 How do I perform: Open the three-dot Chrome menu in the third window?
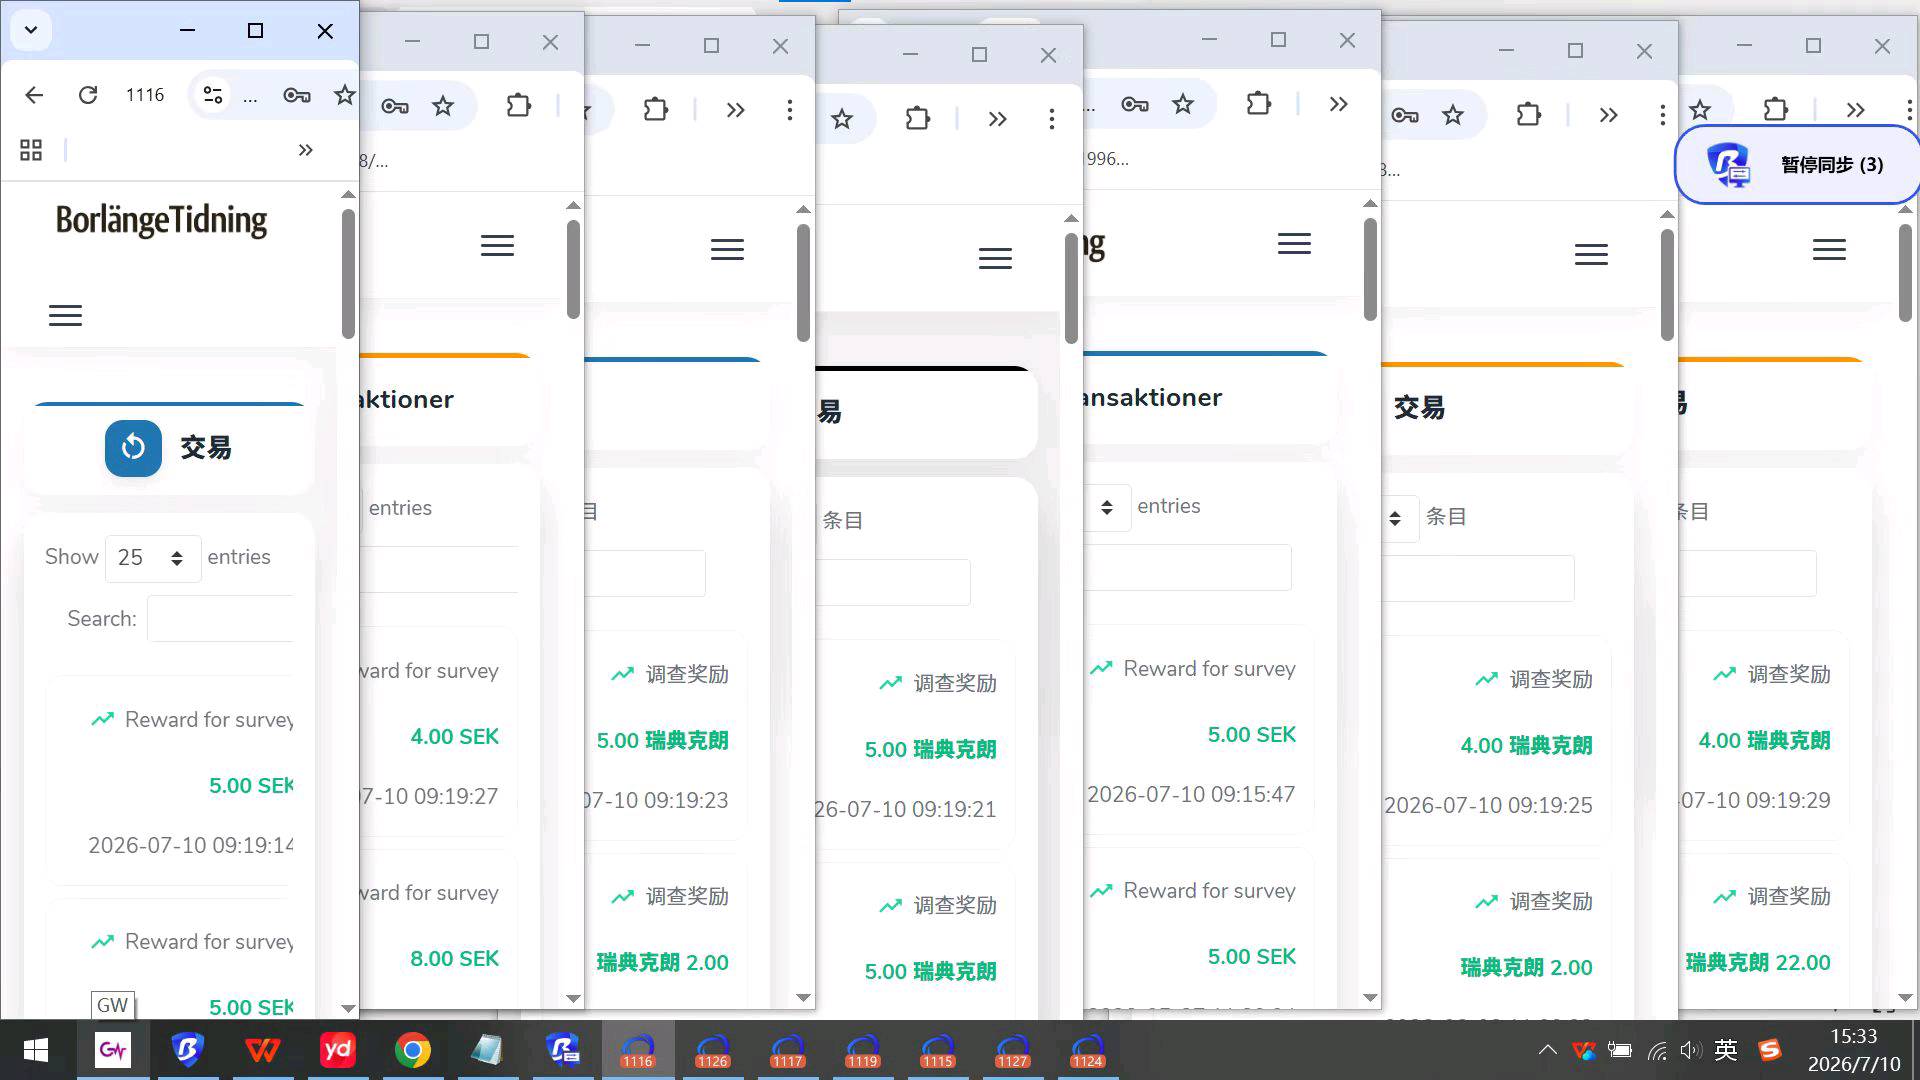[x=789, y=110]
